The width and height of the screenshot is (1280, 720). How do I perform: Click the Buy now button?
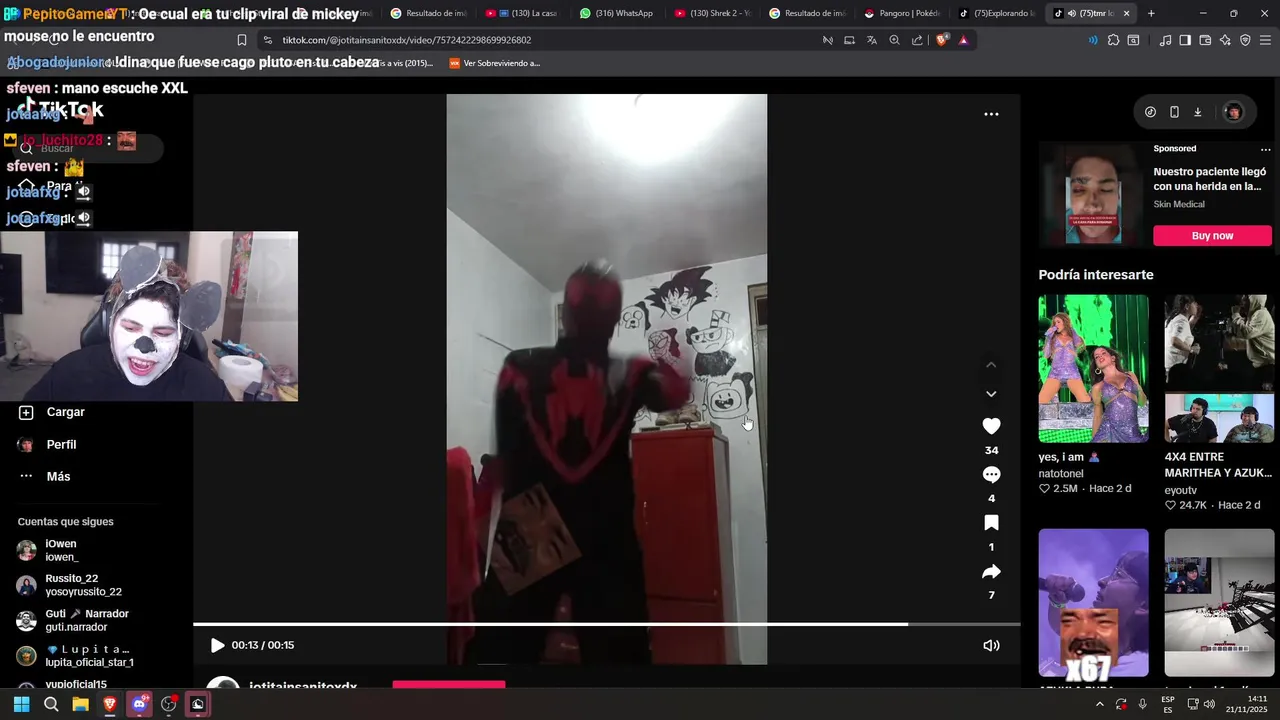coord(1212,236)
